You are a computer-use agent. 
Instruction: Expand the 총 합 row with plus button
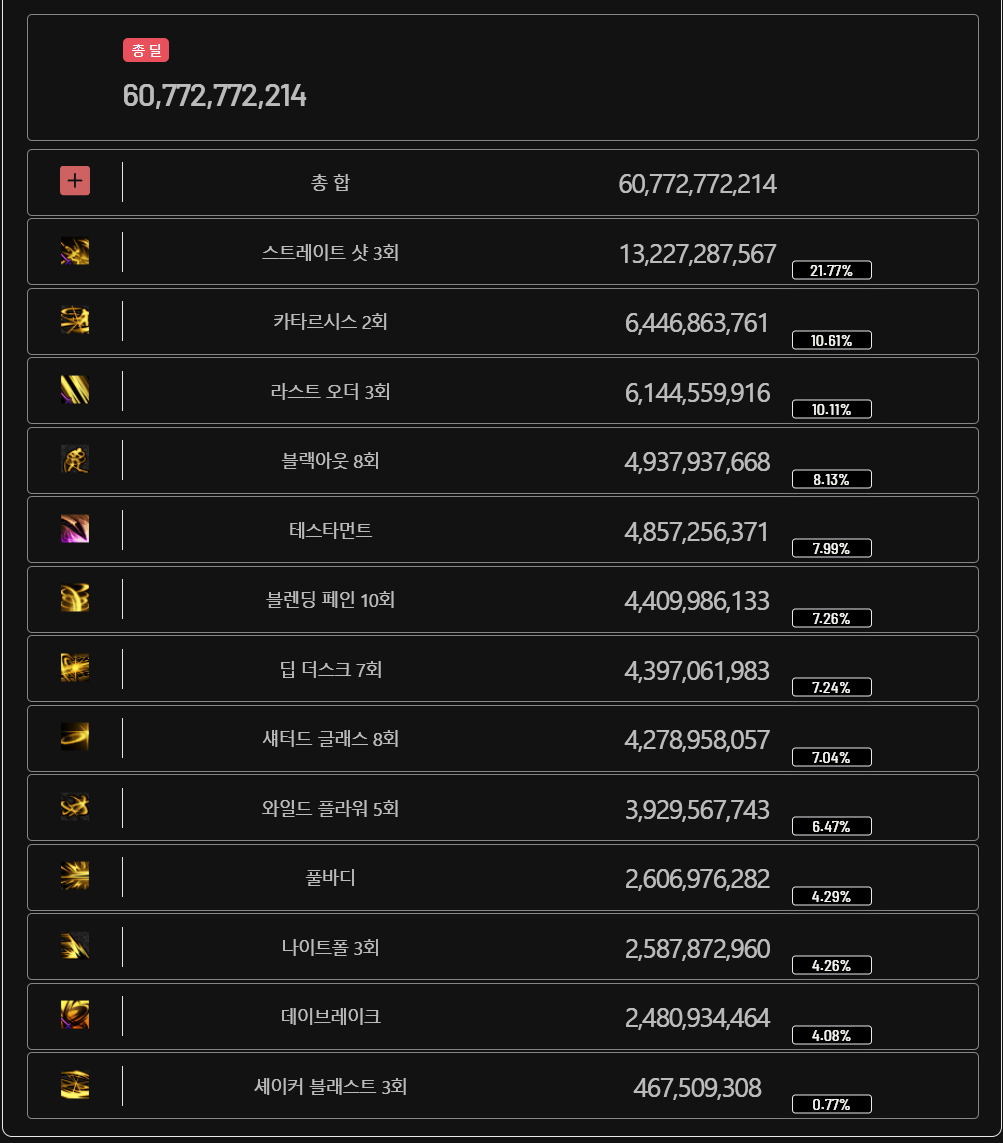[x=75, y=181]
